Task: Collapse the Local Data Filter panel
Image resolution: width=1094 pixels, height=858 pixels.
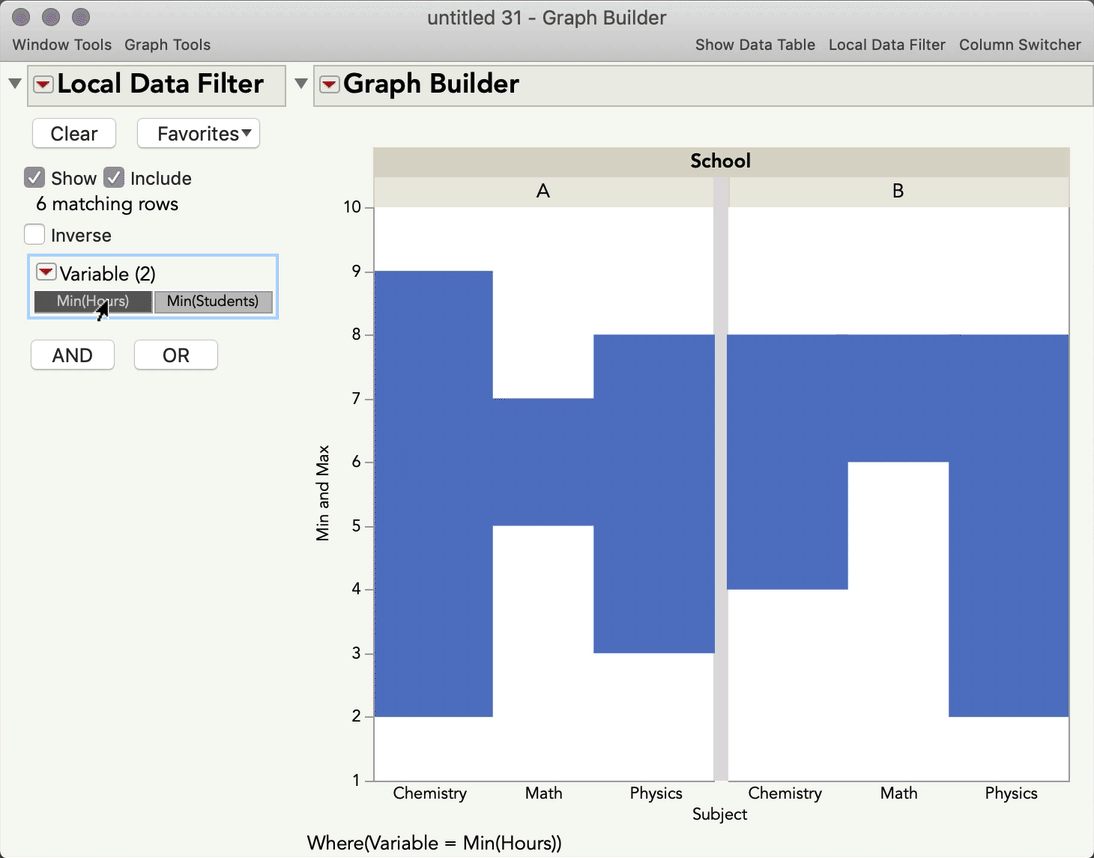Action: point(15,84)
